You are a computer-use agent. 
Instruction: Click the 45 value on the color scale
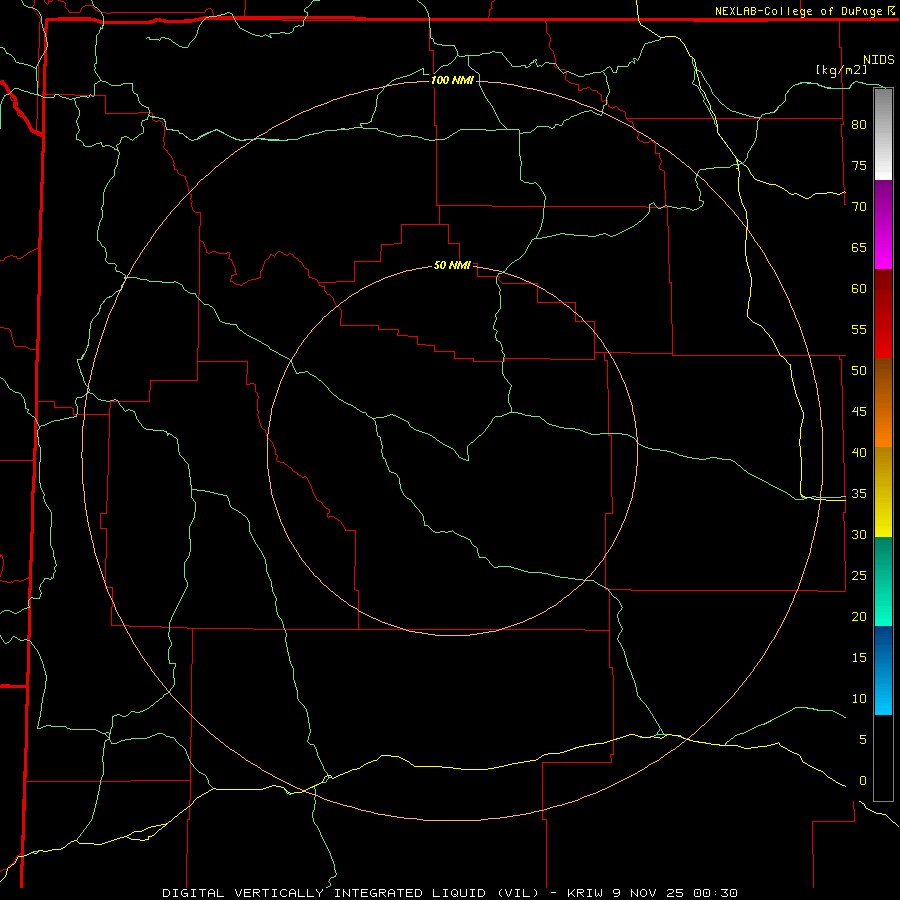(x=859, y=412)
